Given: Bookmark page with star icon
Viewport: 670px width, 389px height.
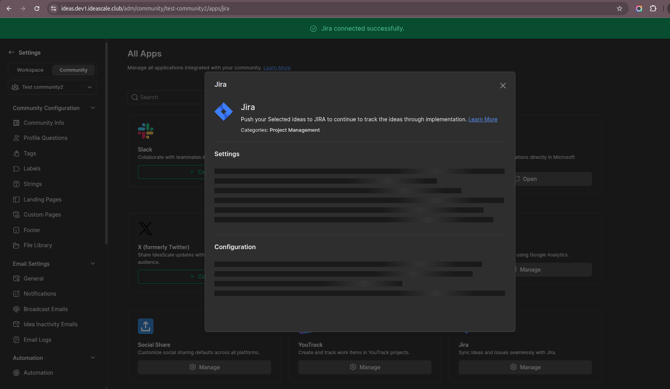Looking at the screenshot, I should click(619, 9).
